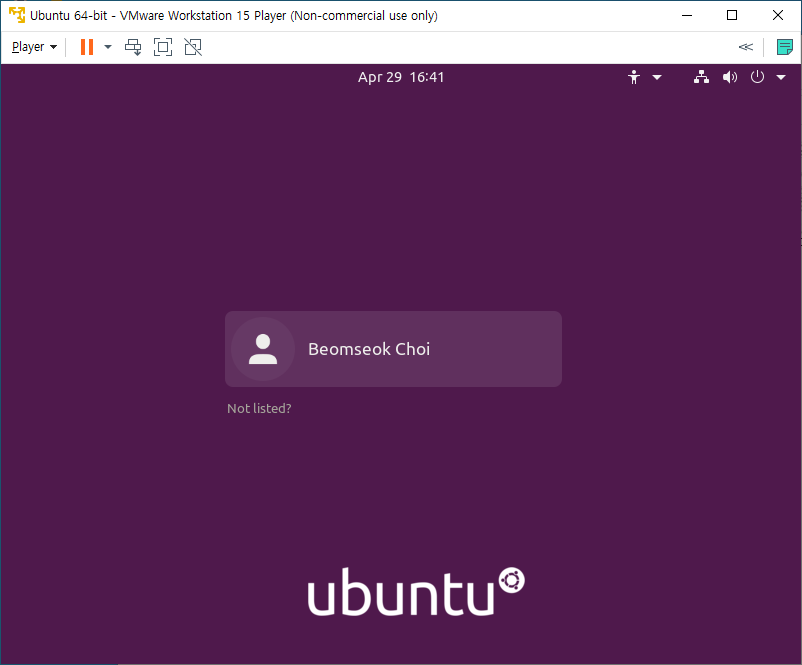Select user Beomseok Choi to log in

(x=393, y=349)
